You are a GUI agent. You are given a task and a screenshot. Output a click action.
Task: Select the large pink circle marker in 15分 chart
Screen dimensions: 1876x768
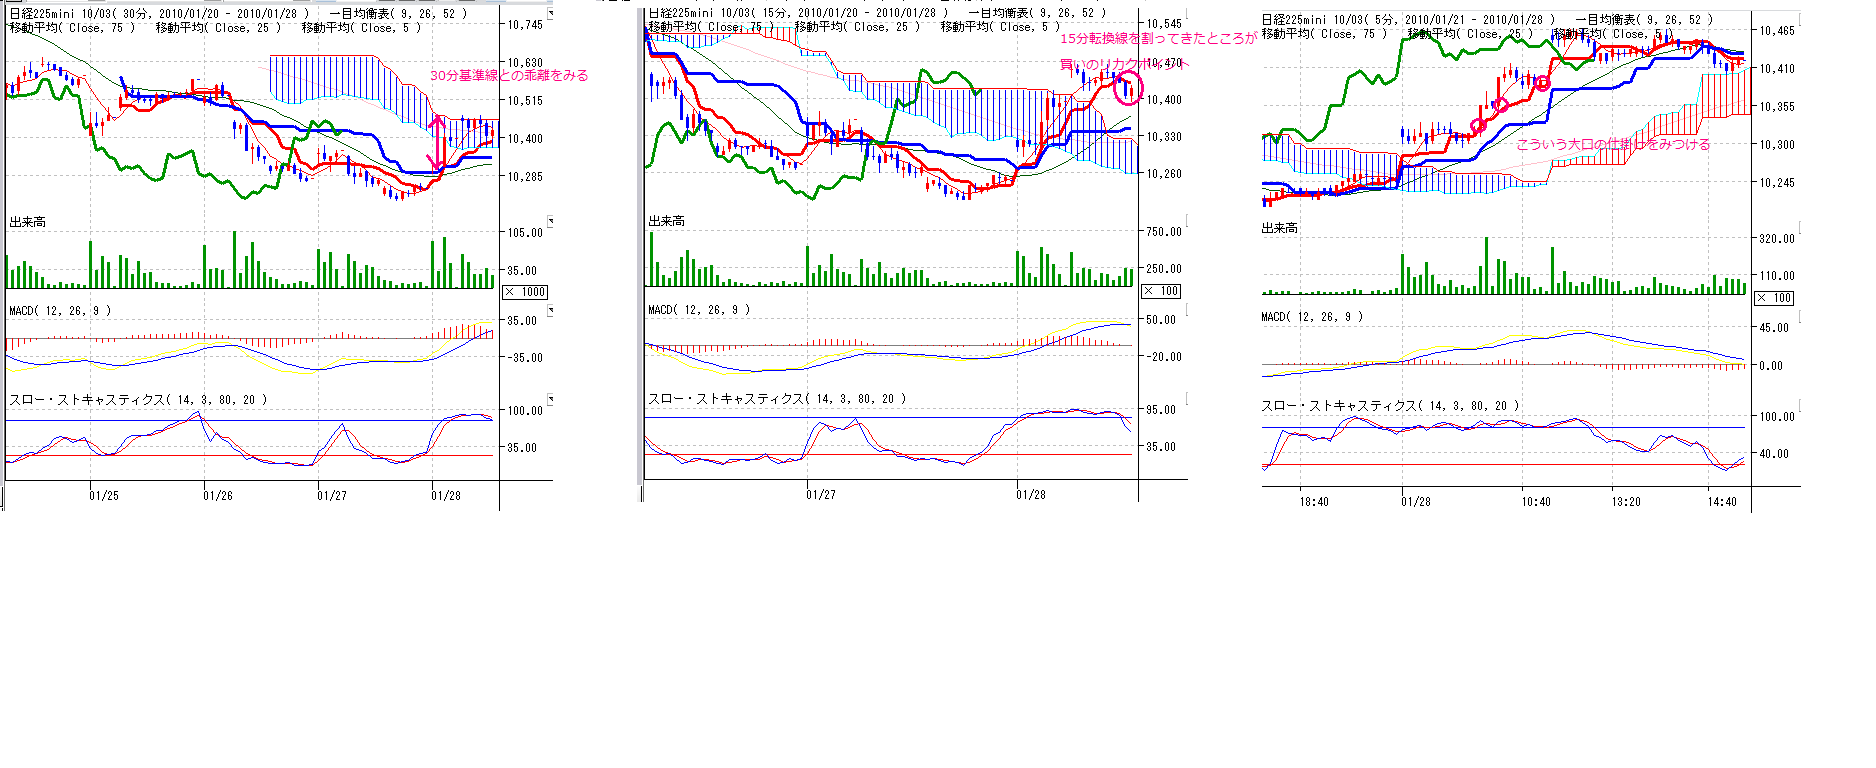[x=1128, y=88]
